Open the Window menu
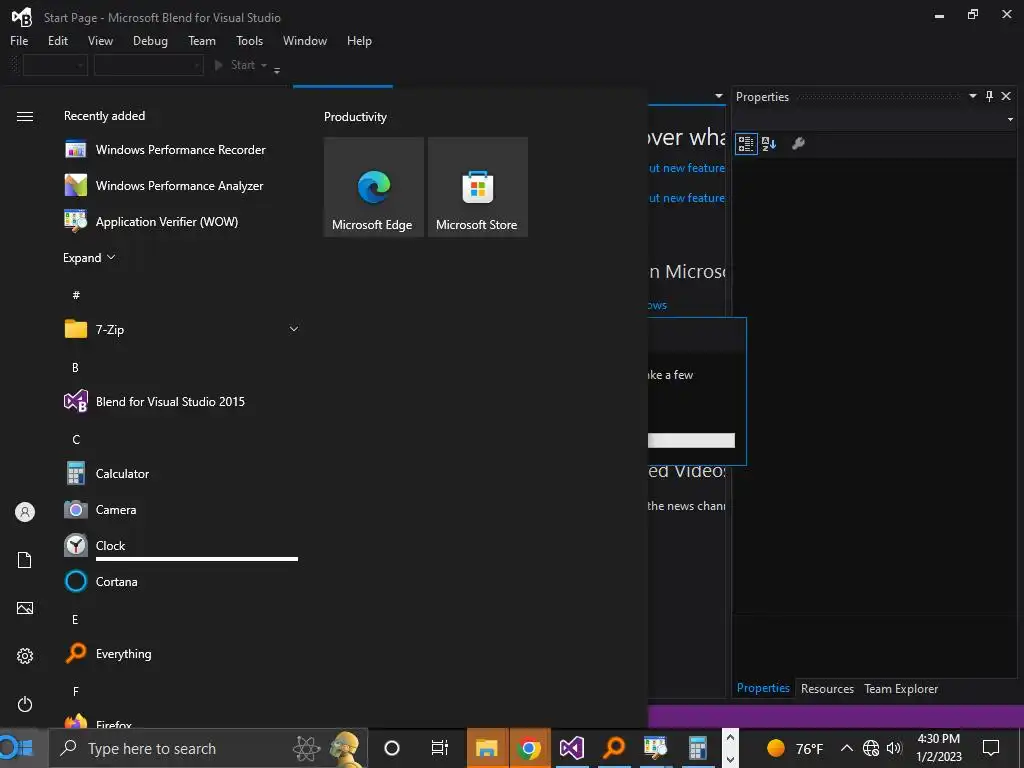The height and width of the screenshot is (768, 1024). tap(305, 40)
